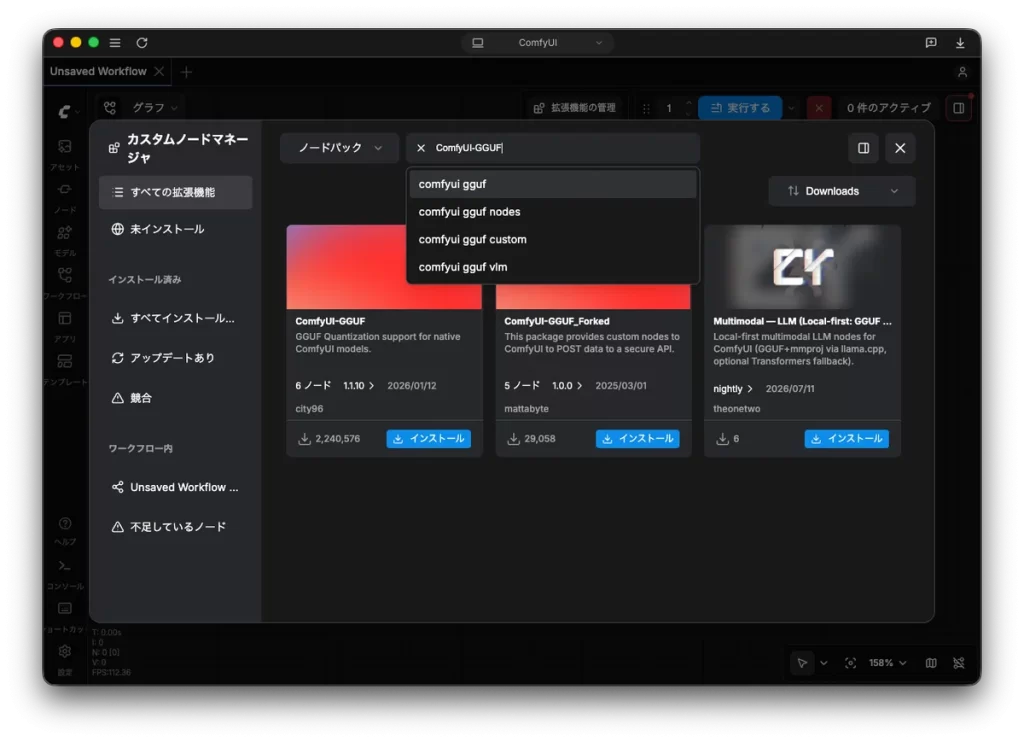Click the download icon at top right
Viewport: 1024px width, 742px height.
[x=960, y=42]
